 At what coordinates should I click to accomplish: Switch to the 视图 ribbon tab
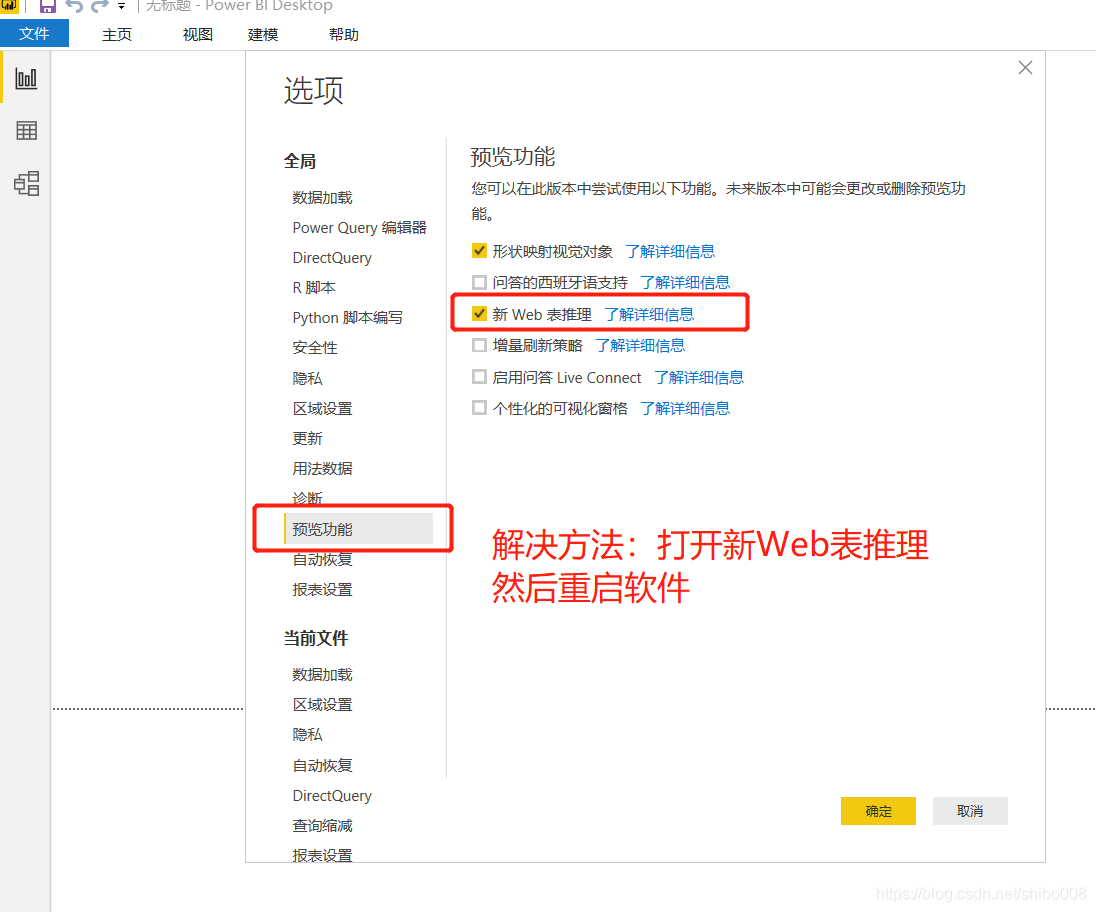[198, 34]
